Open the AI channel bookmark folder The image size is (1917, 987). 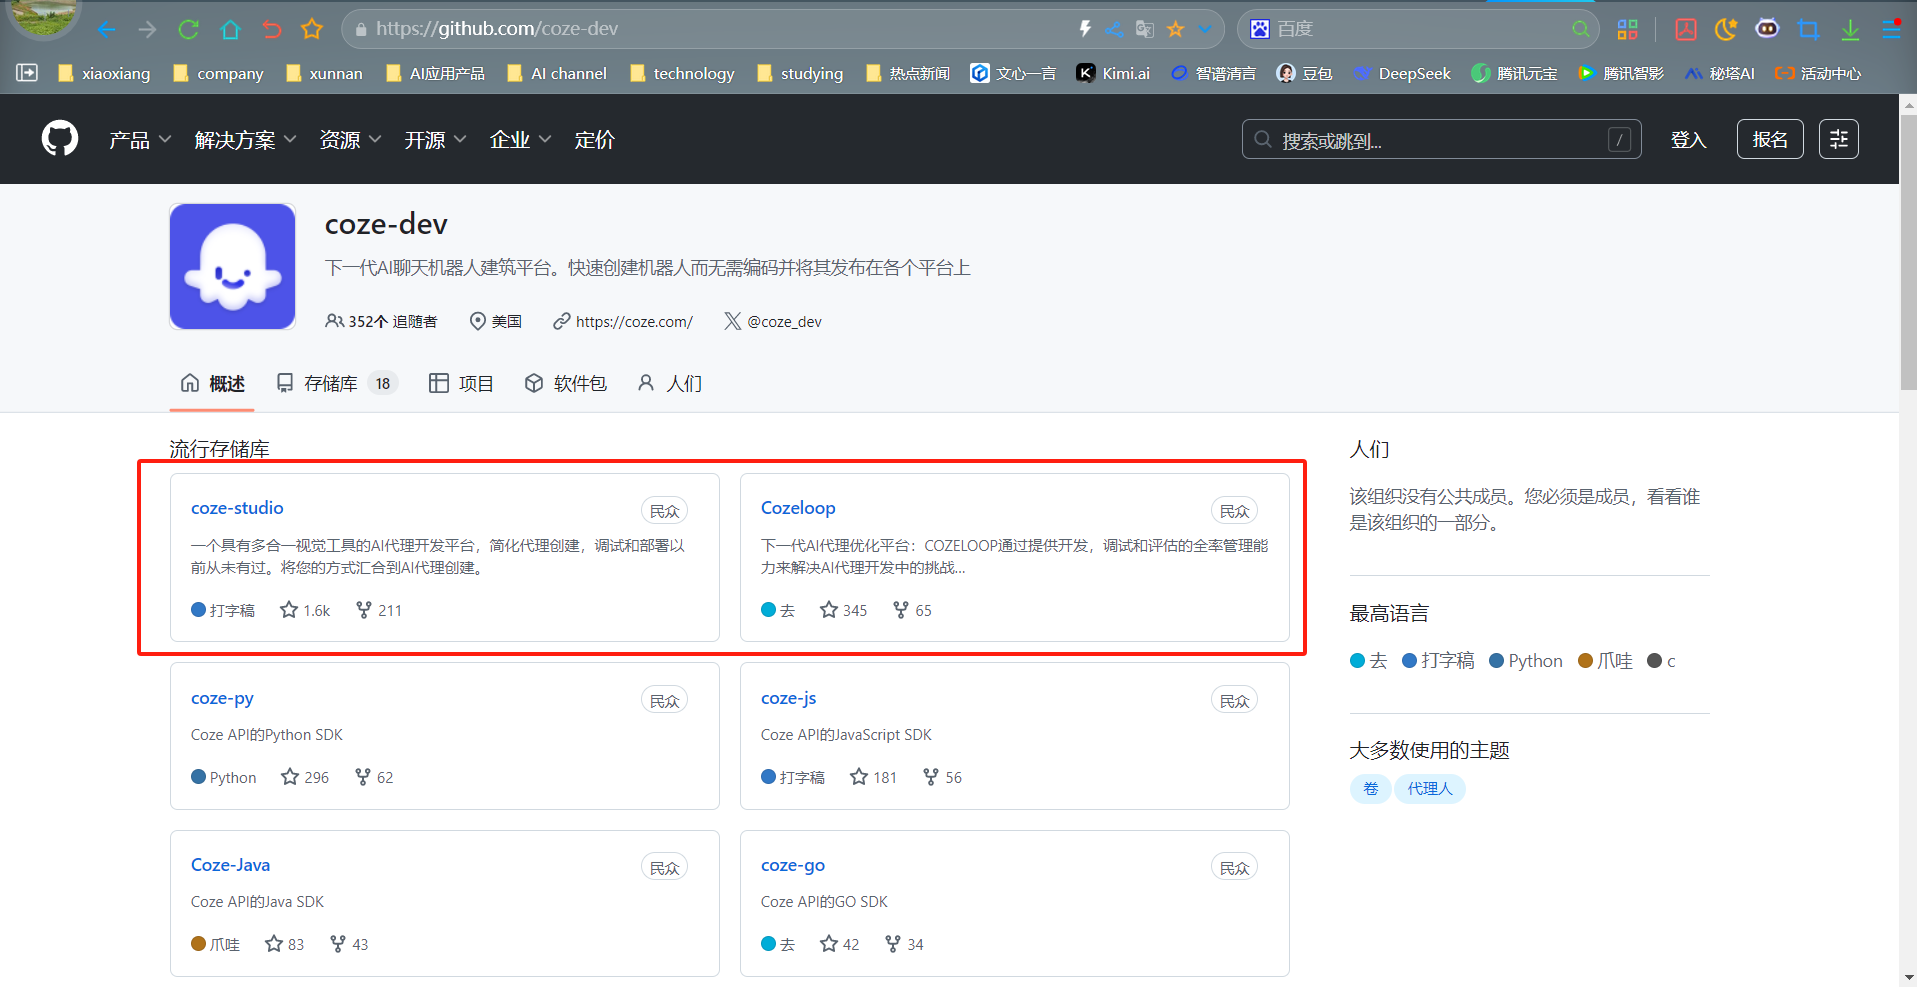click(x=557, y=73)
